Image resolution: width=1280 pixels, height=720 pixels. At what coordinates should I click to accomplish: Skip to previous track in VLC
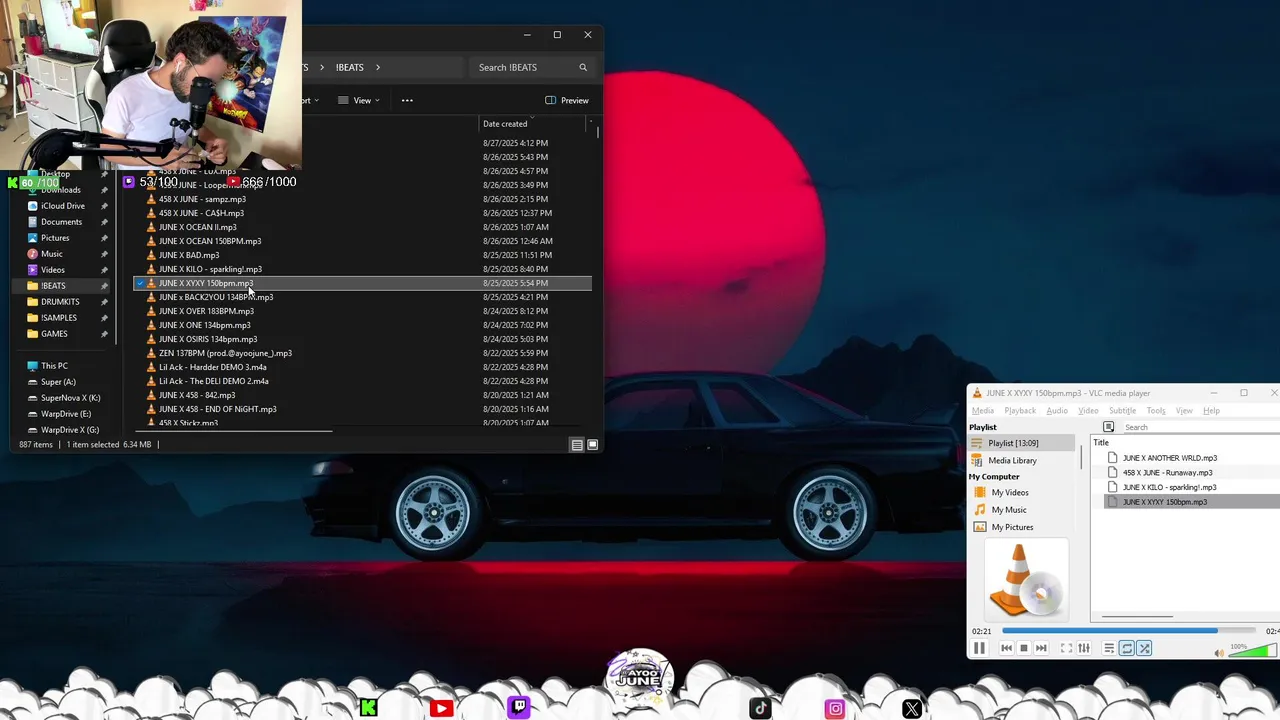point(1006,648)
